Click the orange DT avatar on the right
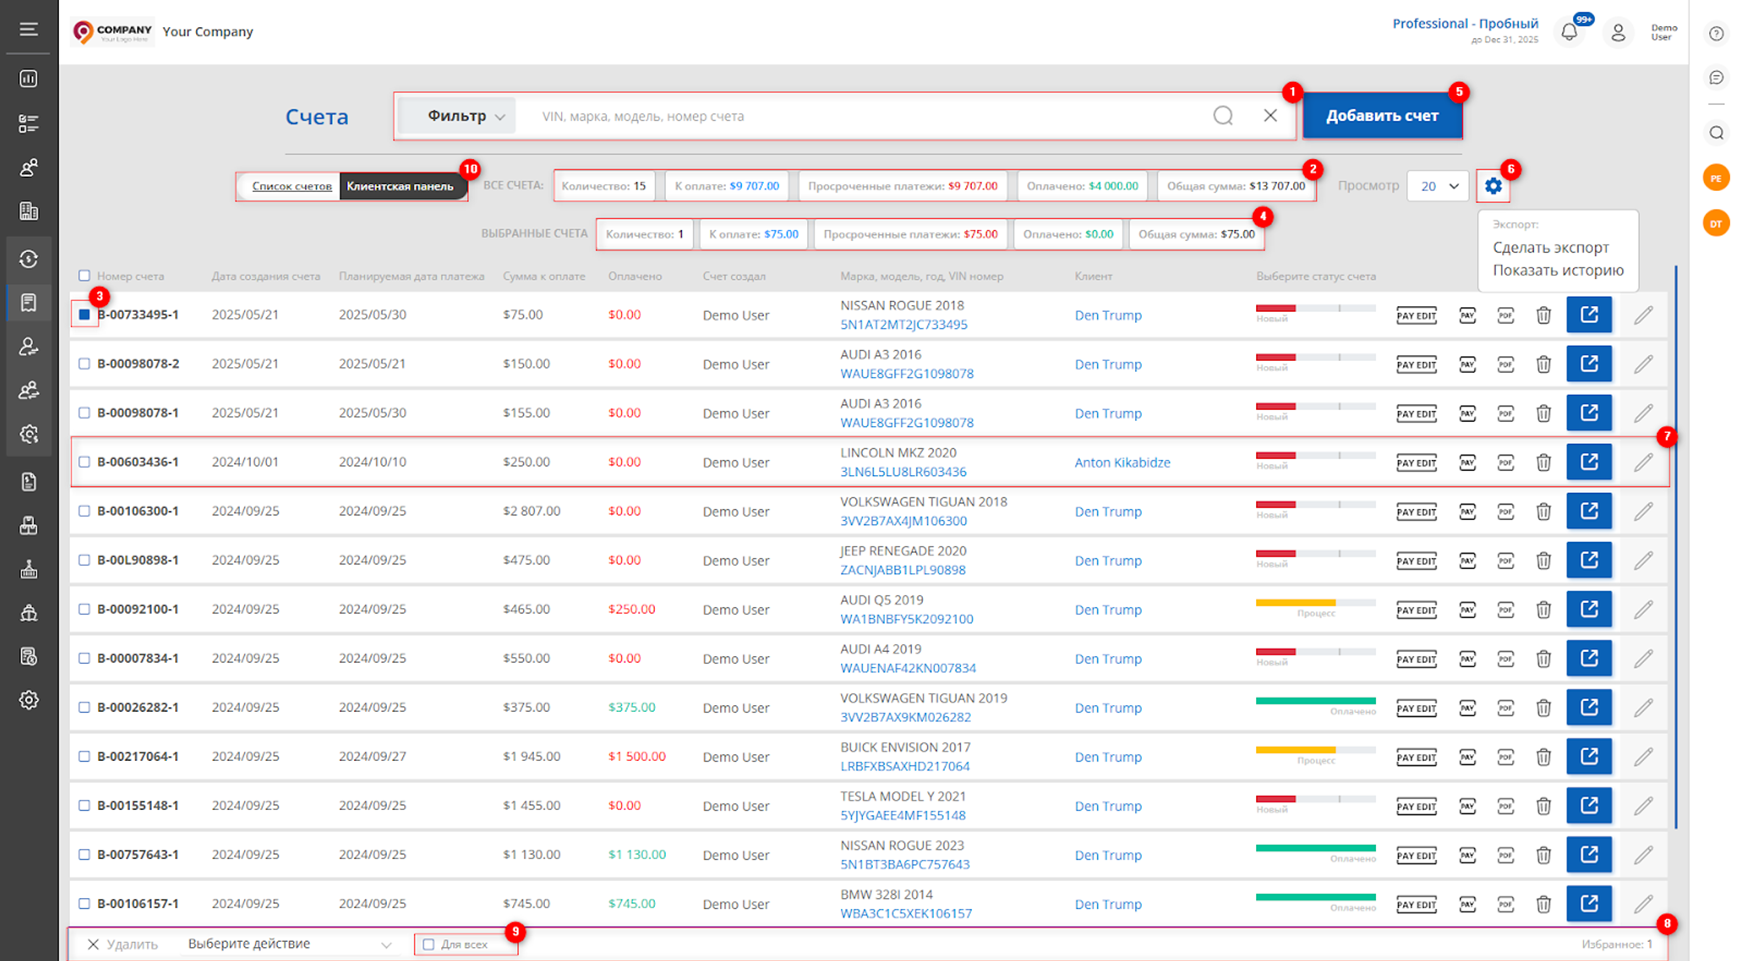1739x961 pixels. tap(1716, 223)
